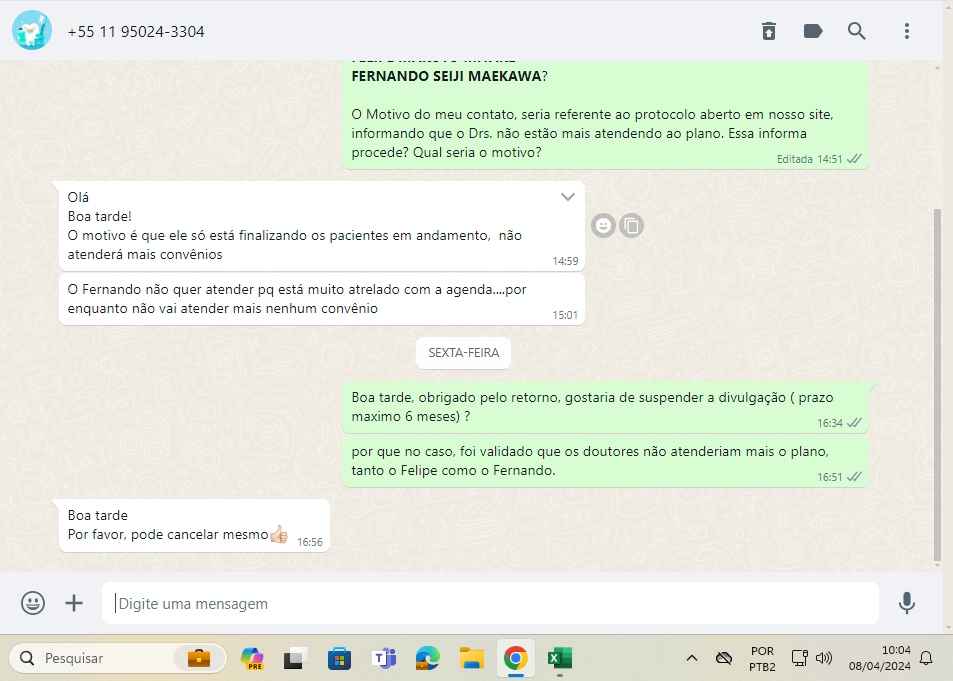The height and width of the screenshot is (681, 953).
Task: Click the 'Digite uma mensagem' input field
Action: pyautogui.click(x=490, y=604)
